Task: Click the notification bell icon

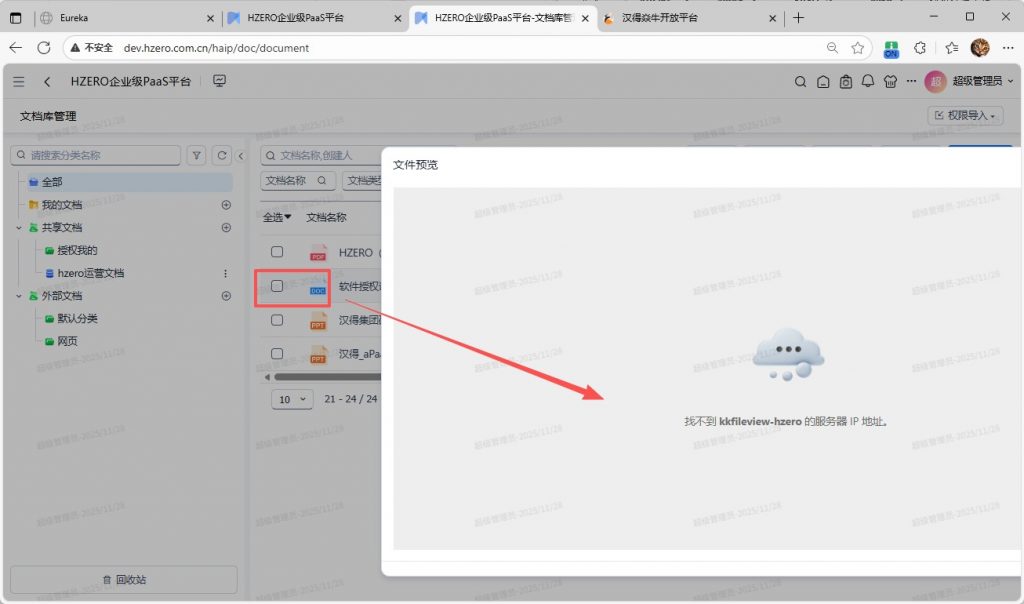Action: click(868, 82)
